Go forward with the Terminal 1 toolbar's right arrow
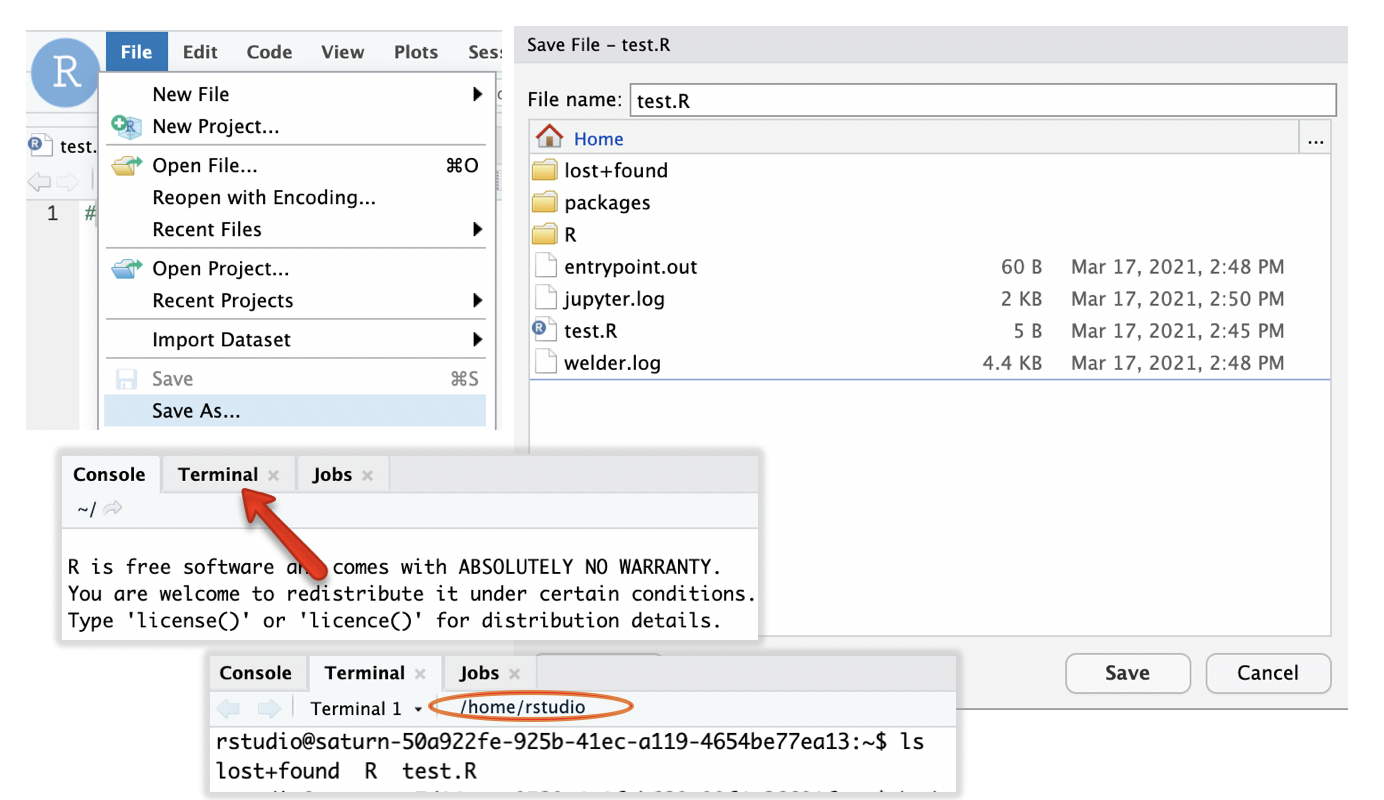Image resolution: width=1384 pixels, height=800 pixels. click(x=268, y=708)
